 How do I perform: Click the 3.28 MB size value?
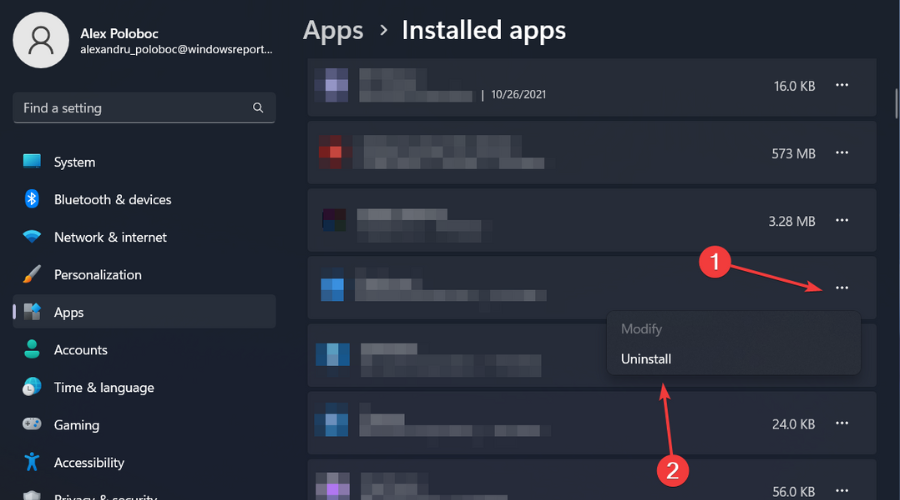tap(792, 222)
